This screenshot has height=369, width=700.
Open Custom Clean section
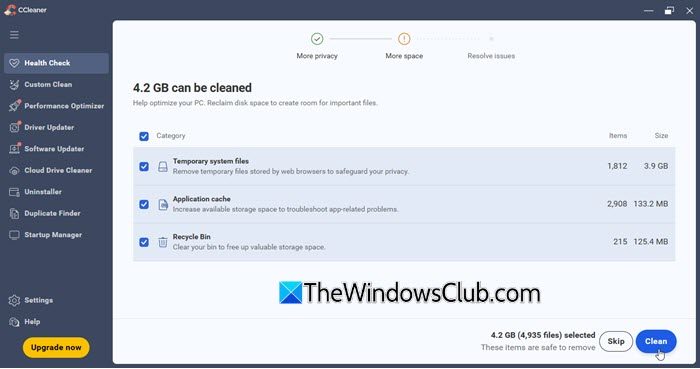pyautogui.click(x=56, y=85)
